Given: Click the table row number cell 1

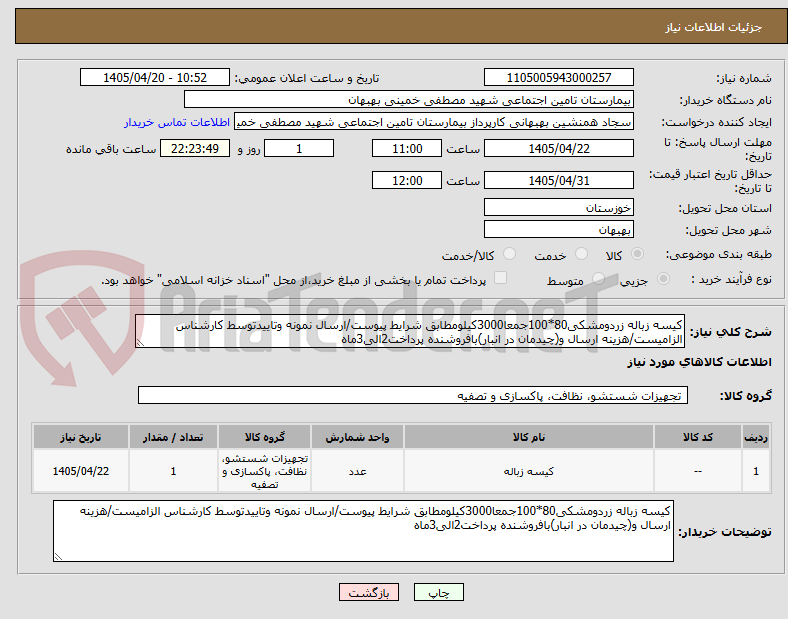Looking at the screenshot, I should [x=756, y=471].
